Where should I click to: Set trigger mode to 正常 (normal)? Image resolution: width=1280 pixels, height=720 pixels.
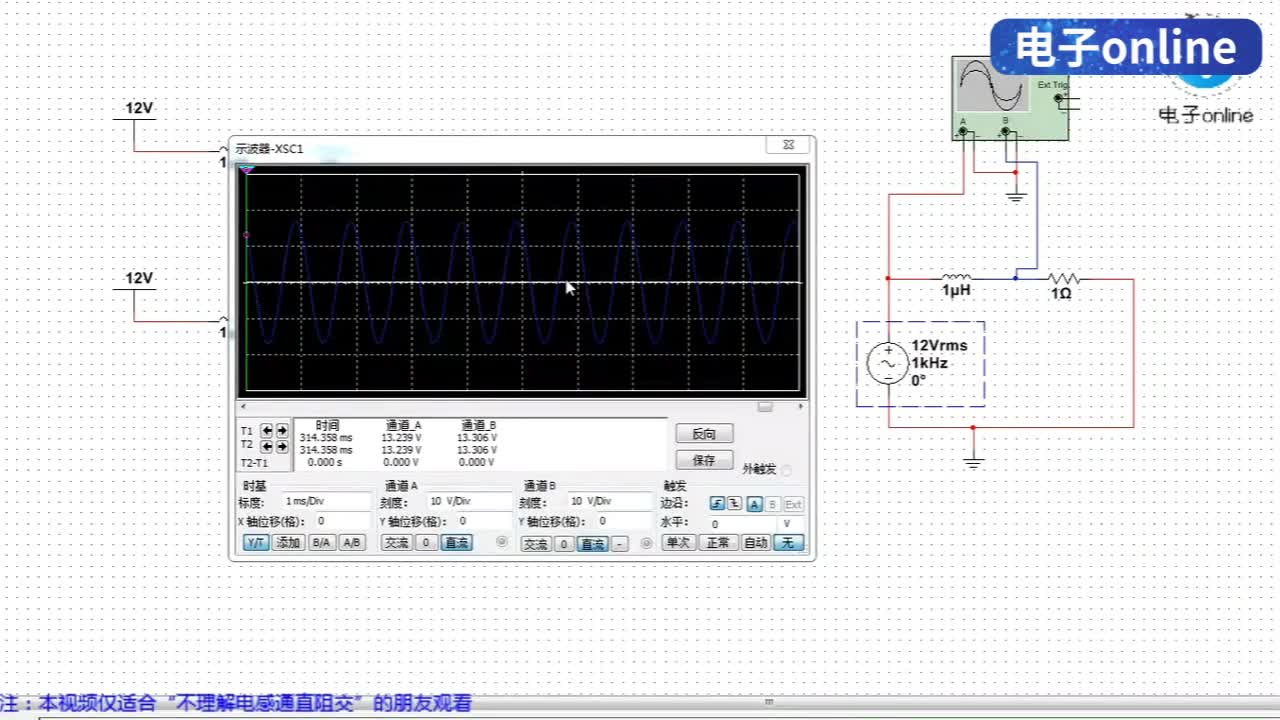pyautogui.click(x=717, y=543)
